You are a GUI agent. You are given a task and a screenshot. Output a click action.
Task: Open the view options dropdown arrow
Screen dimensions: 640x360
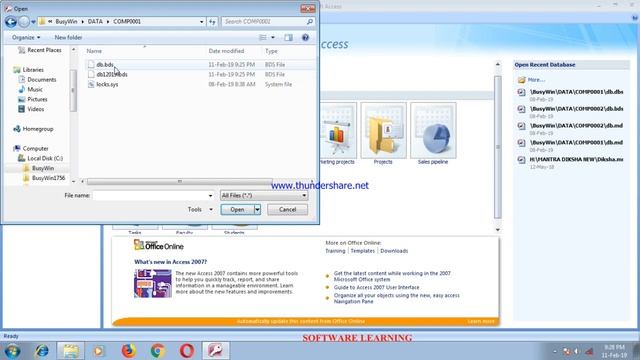tap(273, 38)
